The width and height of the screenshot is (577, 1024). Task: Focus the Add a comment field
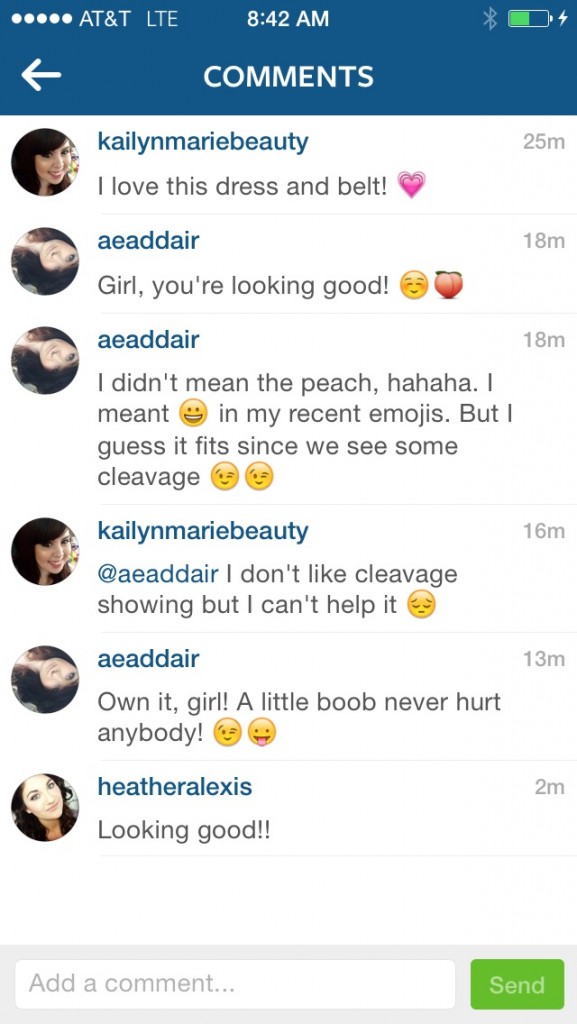[235, 984]
